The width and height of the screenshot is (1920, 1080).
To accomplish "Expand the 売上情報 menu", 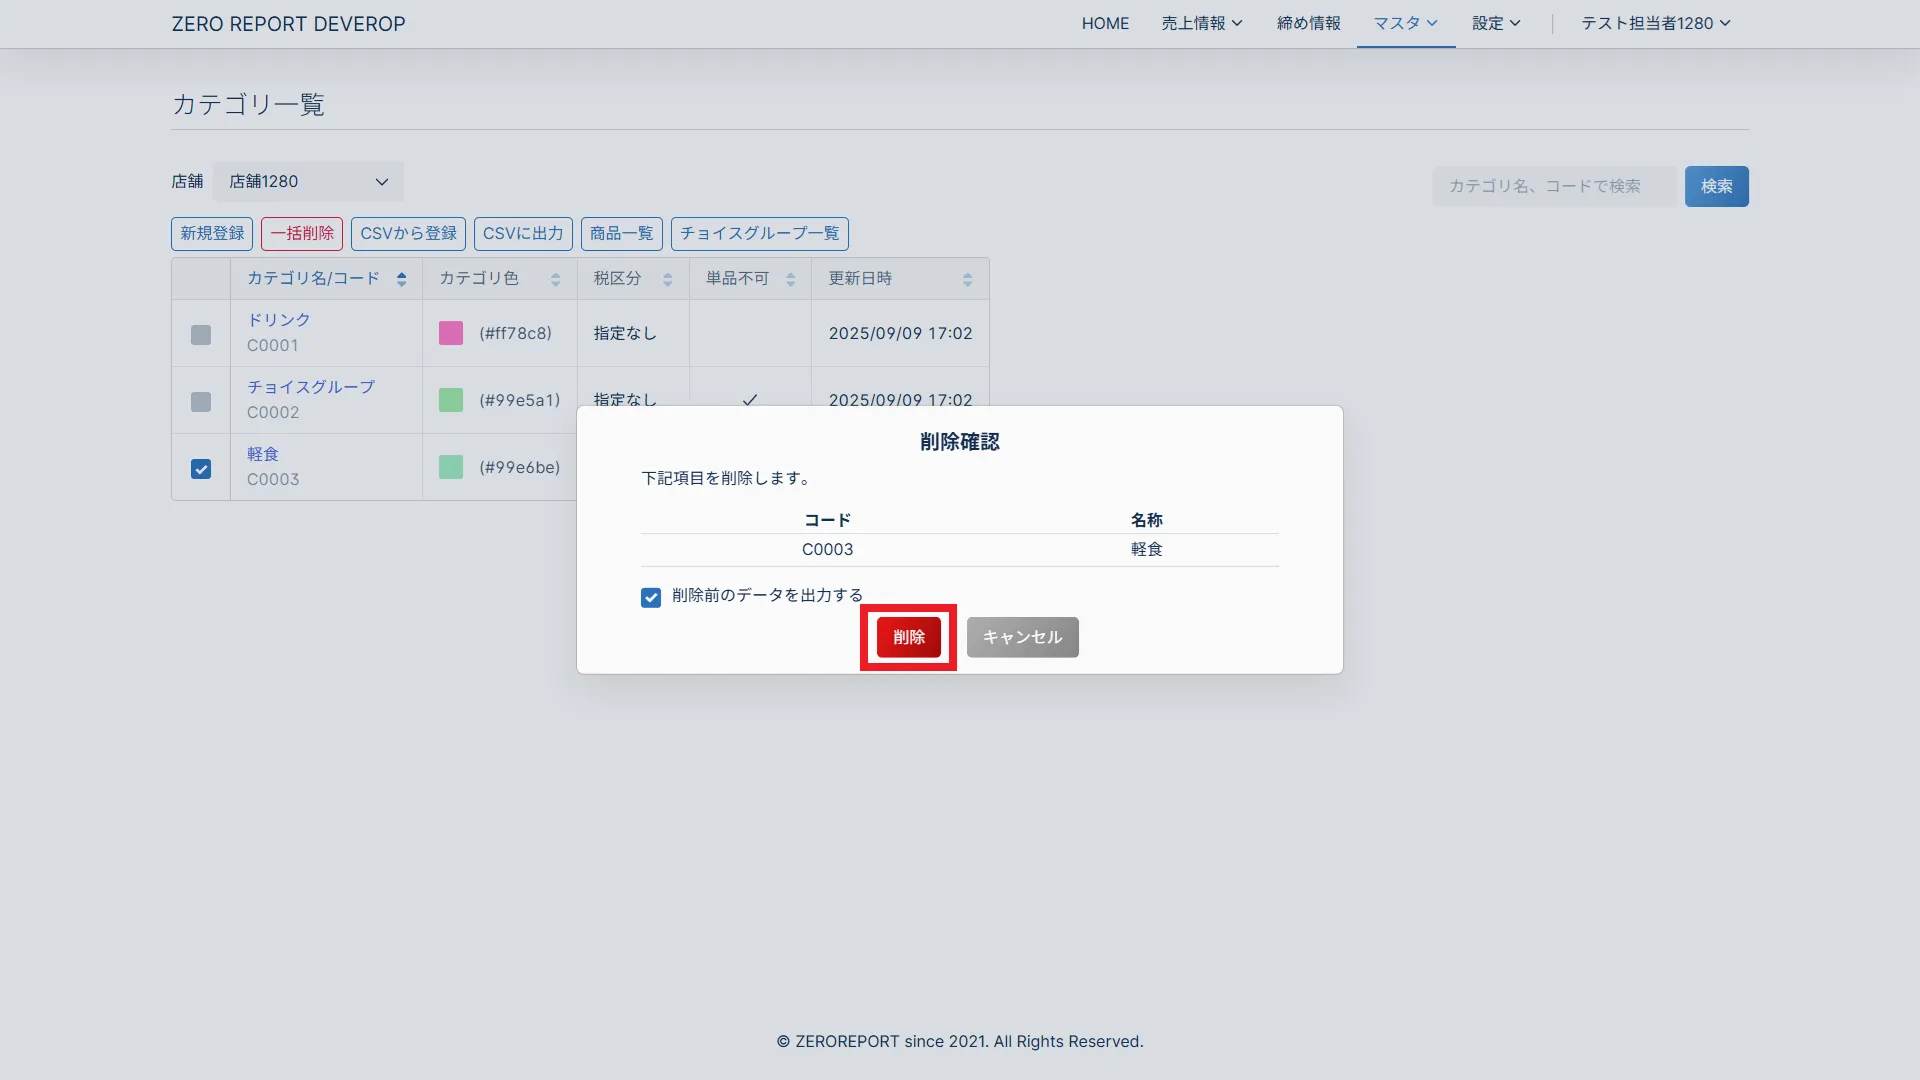I will [1201, 23].
